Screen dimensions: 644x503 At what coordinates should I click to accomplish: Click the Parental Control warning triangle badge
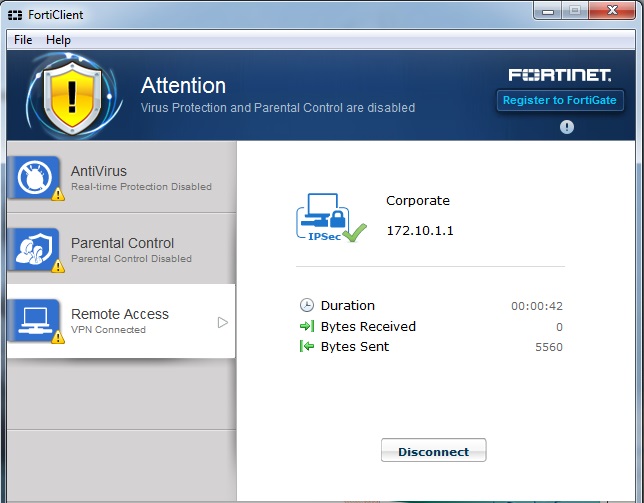[58, 266]
